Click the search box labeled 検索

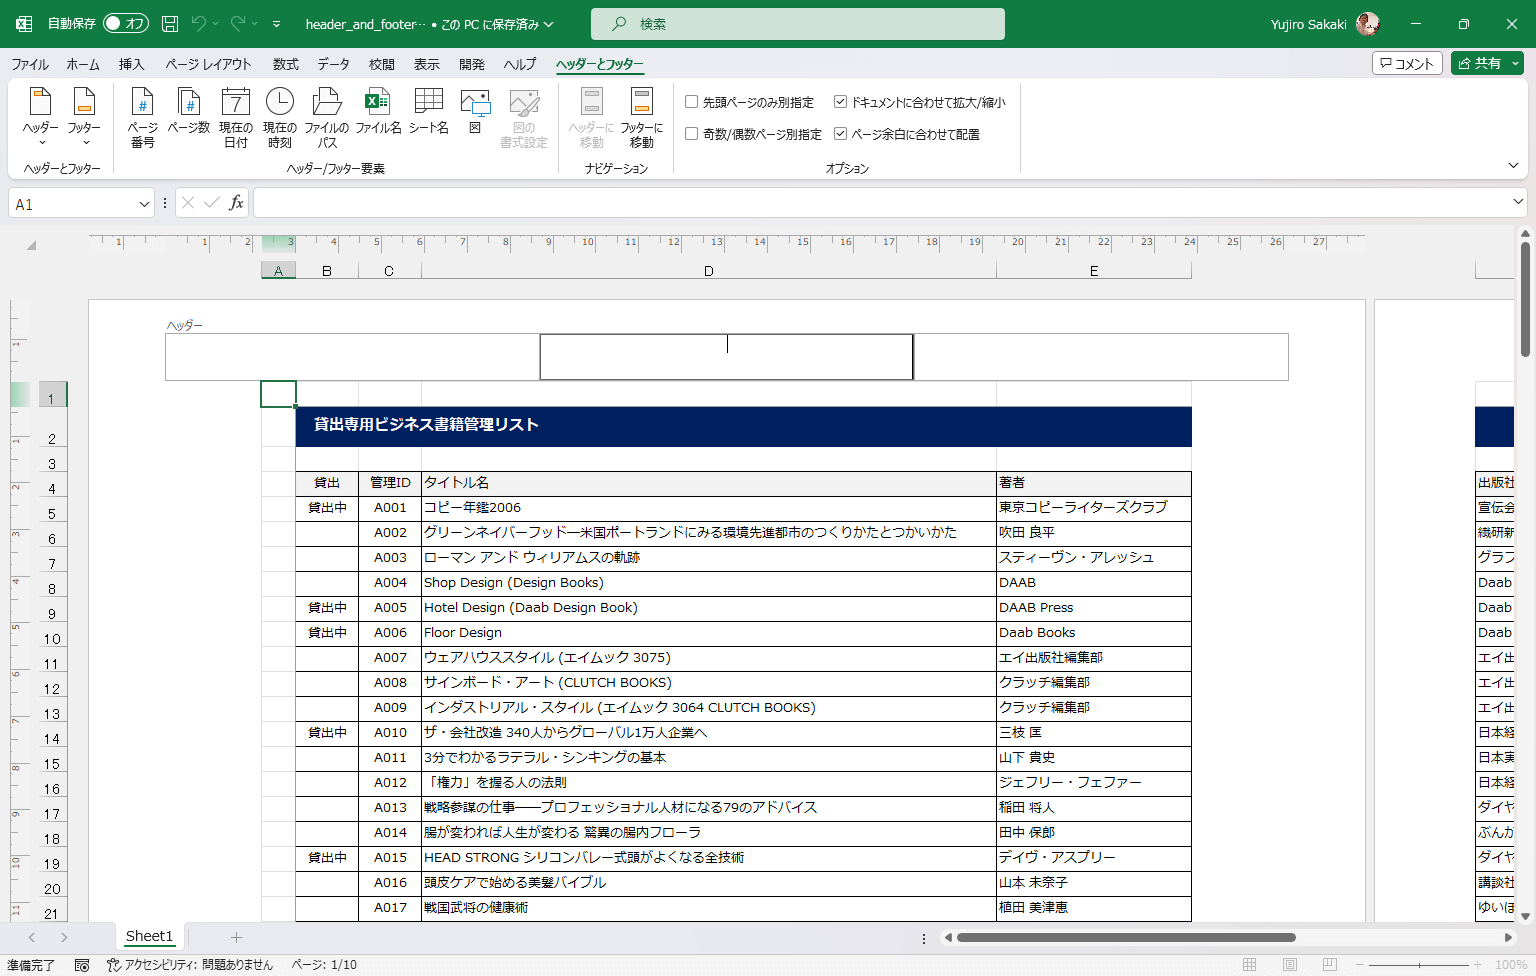(x=797, y=24)
